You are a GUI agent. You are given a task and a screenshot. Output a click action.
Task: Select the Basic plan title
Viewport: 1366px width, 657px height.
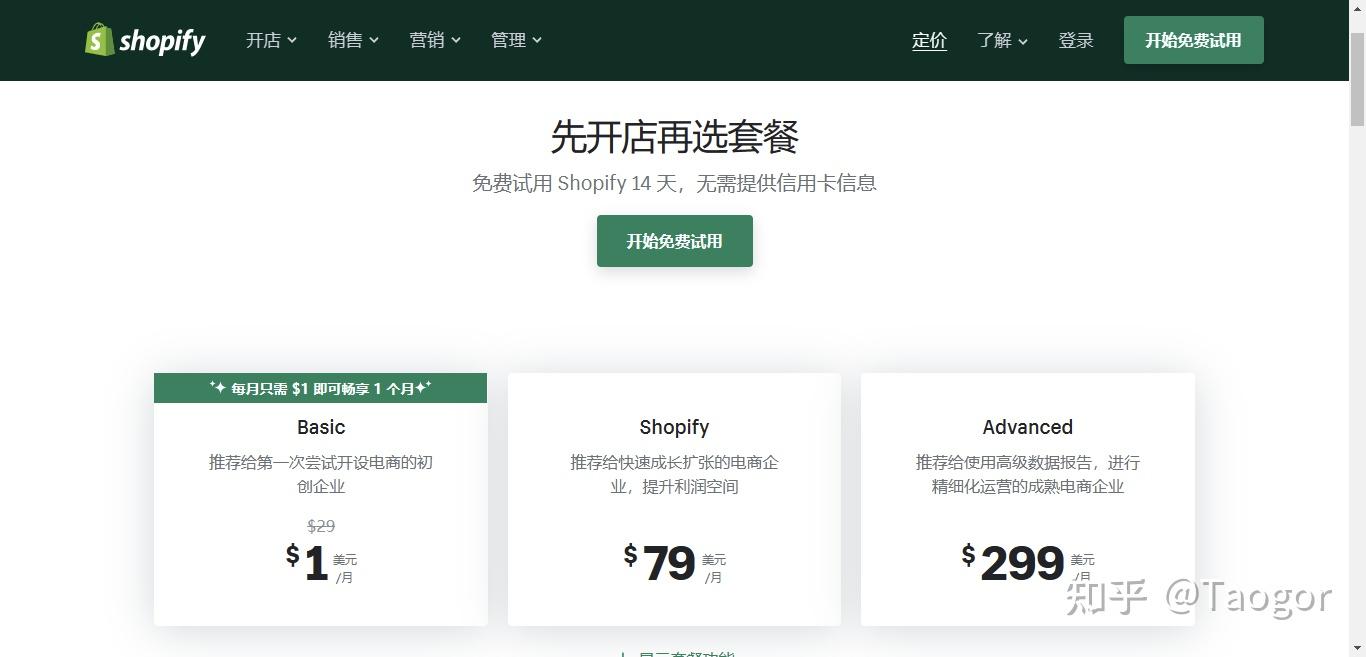point(321,427)
